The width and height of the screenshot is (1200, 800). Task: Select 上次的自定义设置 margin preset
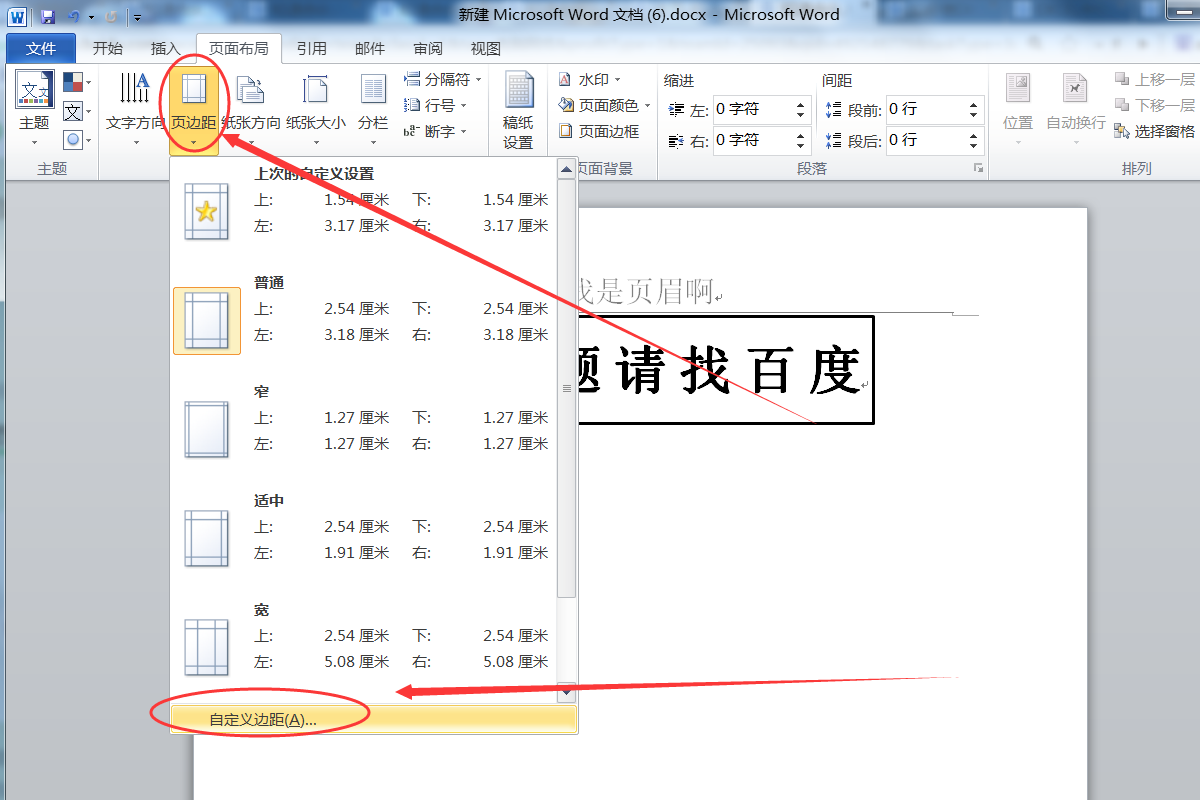pyautogui.click(x=363, y=212)
